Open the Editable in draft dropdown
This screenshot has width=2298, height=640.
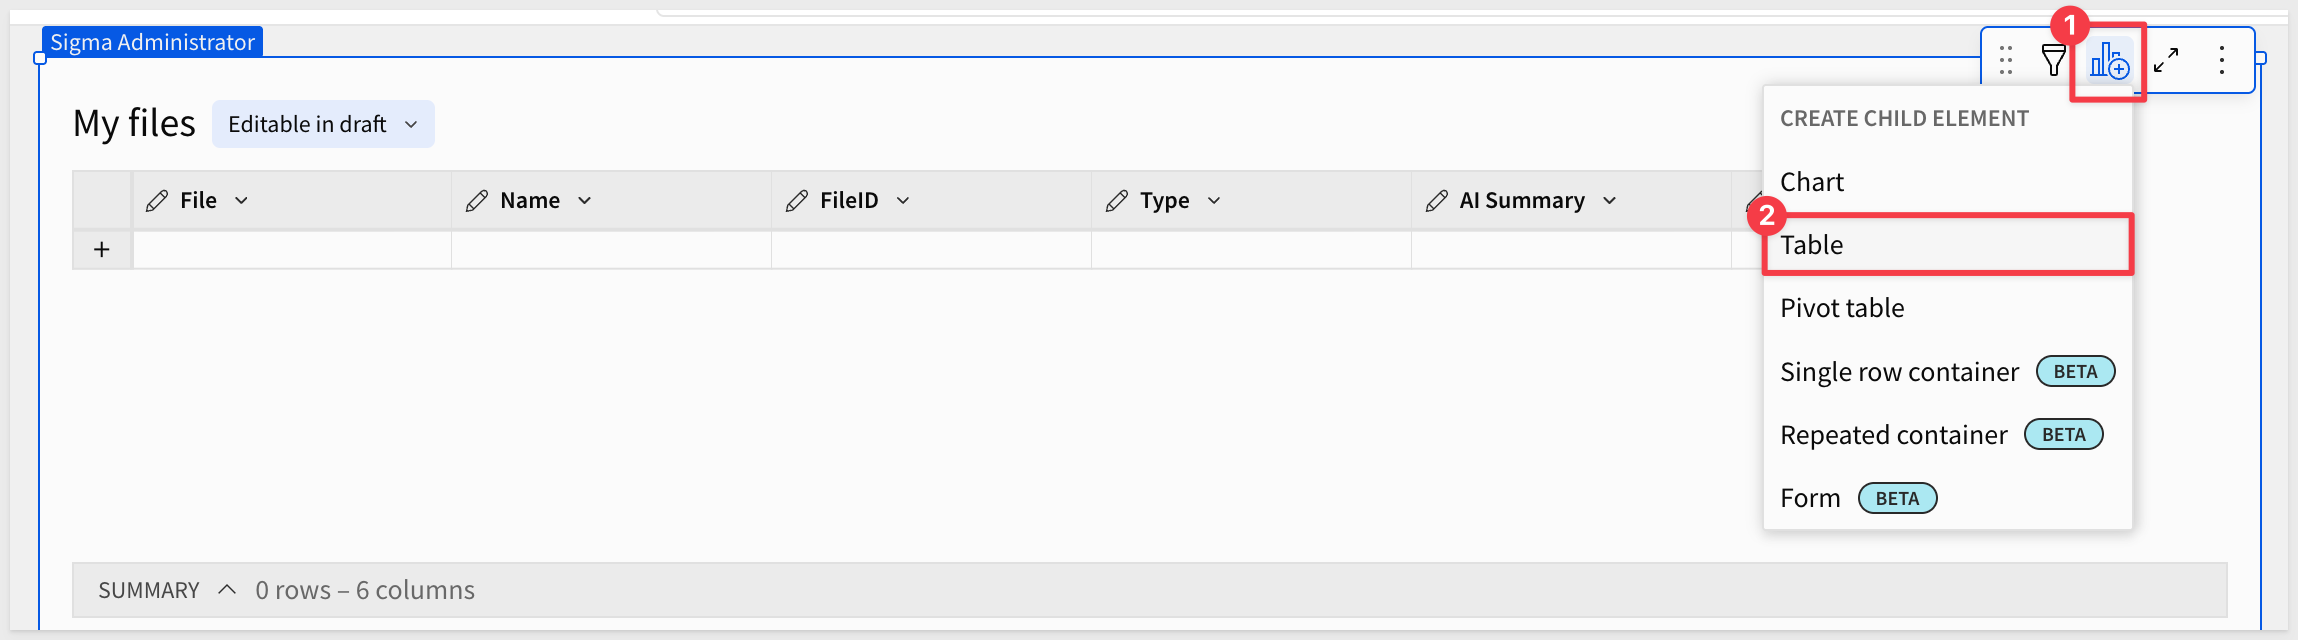323,124
